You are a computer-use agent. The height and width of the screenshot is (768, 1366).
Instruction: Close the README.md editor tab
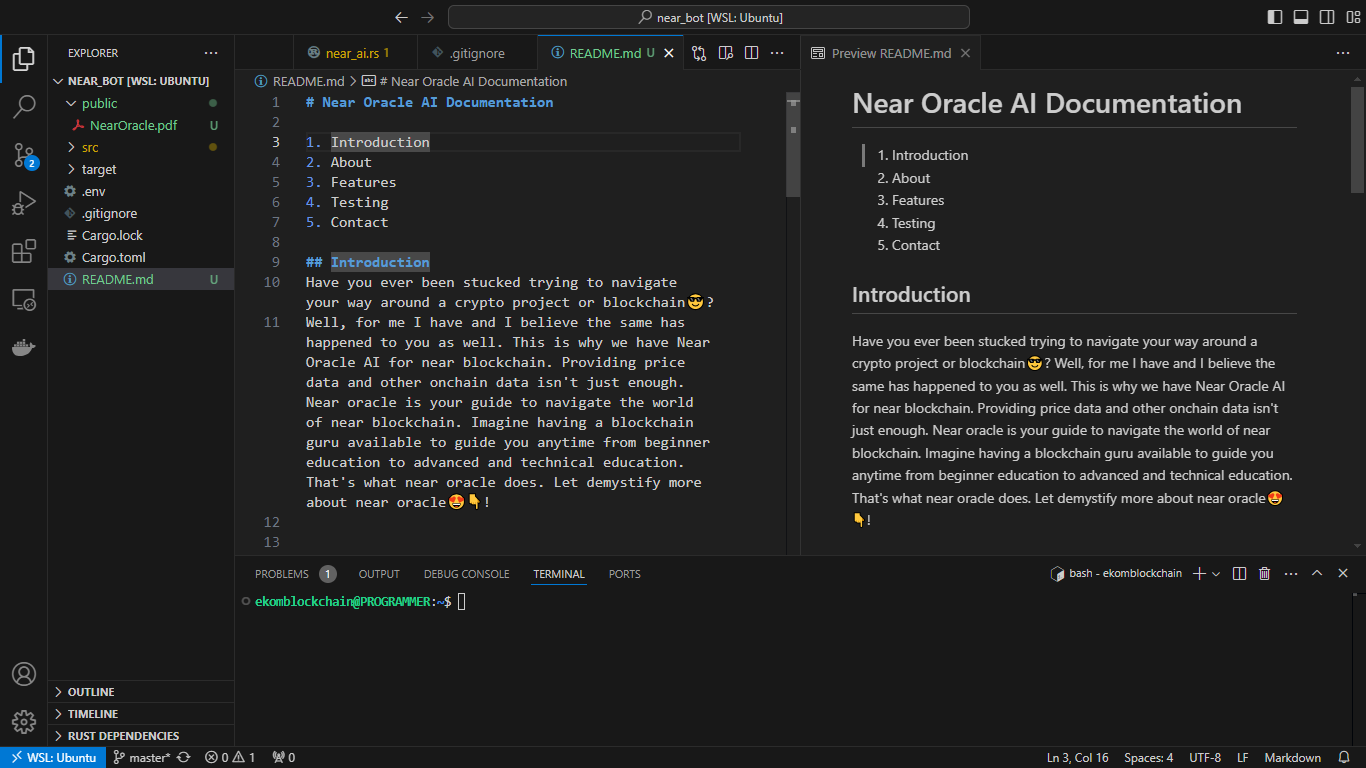[x=669, y=53]
